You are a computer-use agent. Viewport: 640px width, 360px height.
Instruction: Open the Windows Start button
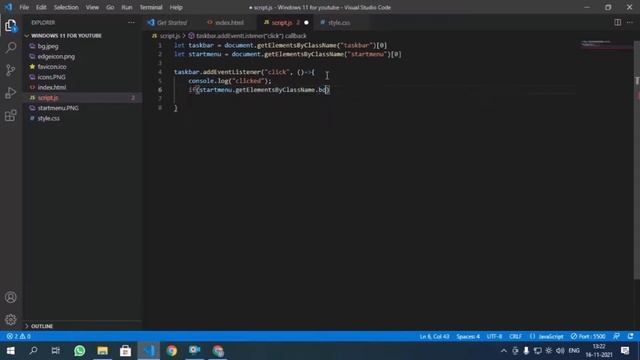coord(11,351)
